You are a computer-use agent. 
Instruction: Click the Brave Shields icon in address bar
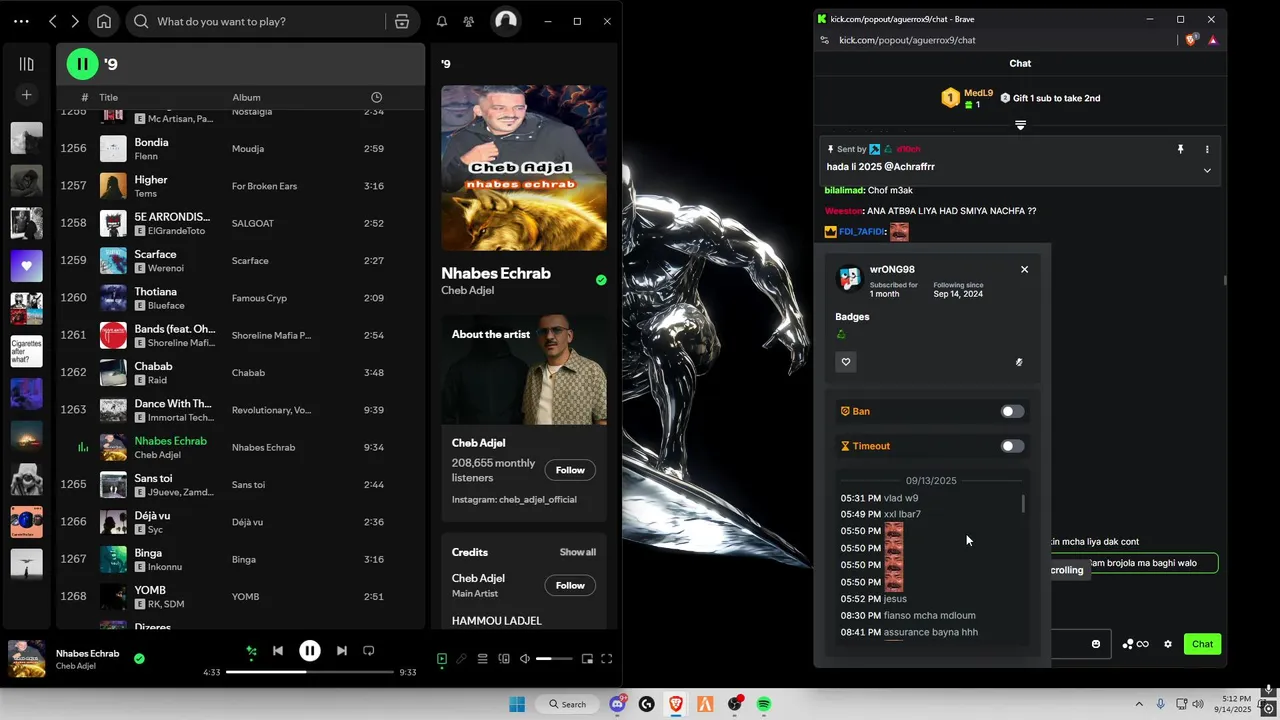tap(1191, 40)
